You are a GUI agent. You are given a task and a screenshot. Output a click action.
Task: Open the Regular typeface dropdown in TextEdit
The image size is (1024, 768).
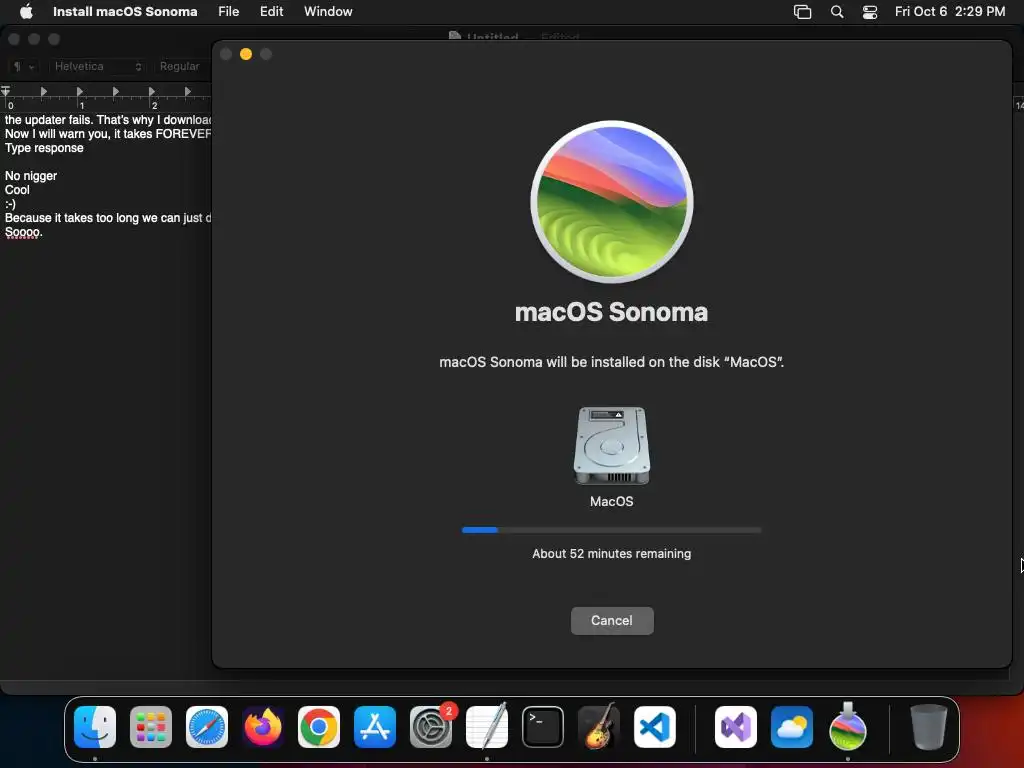(180, 67)
